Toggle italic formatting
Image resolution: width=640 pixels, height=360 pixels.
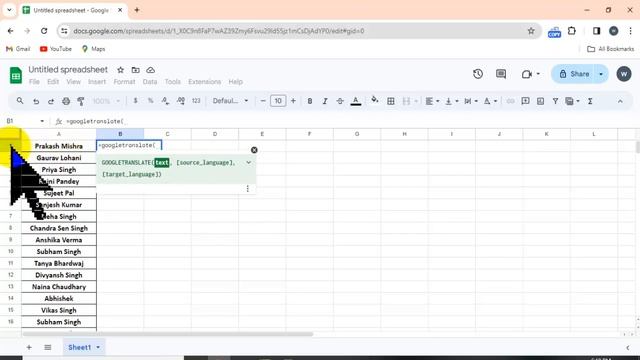point(325,101)
